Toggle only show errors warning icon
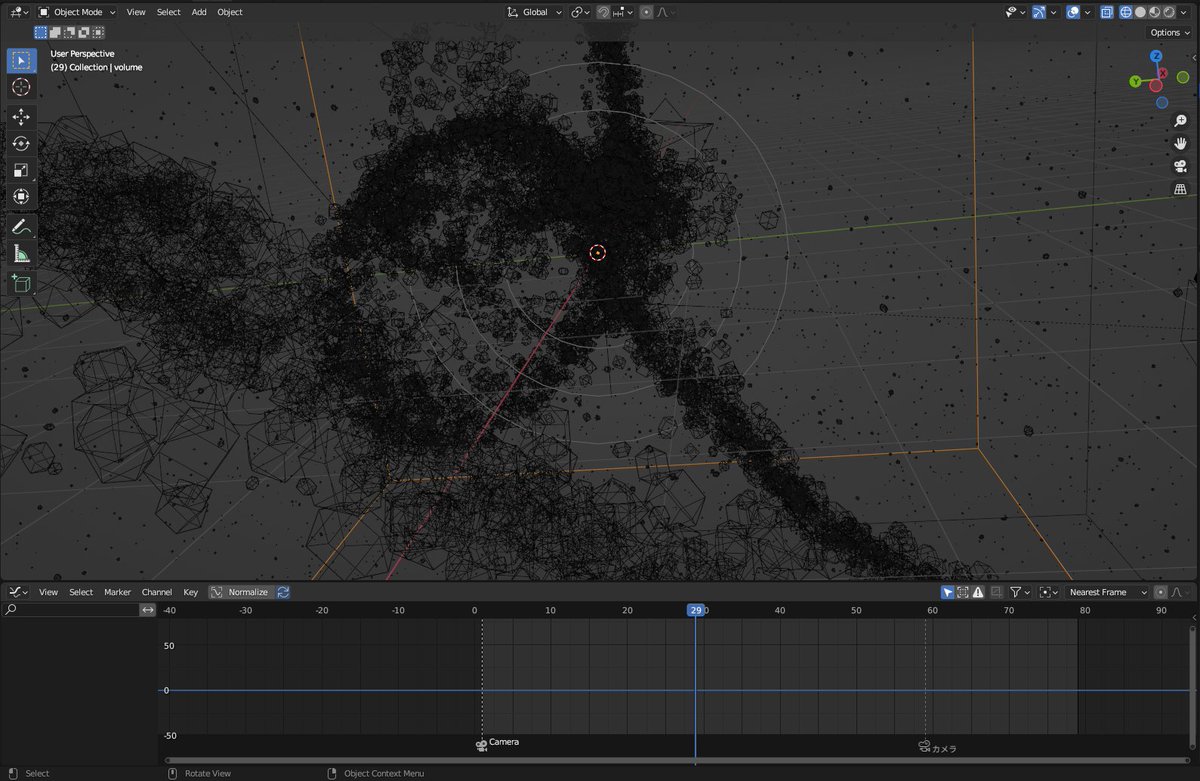The width and height of the screenshot is (1200, 781). click(978, 592)
